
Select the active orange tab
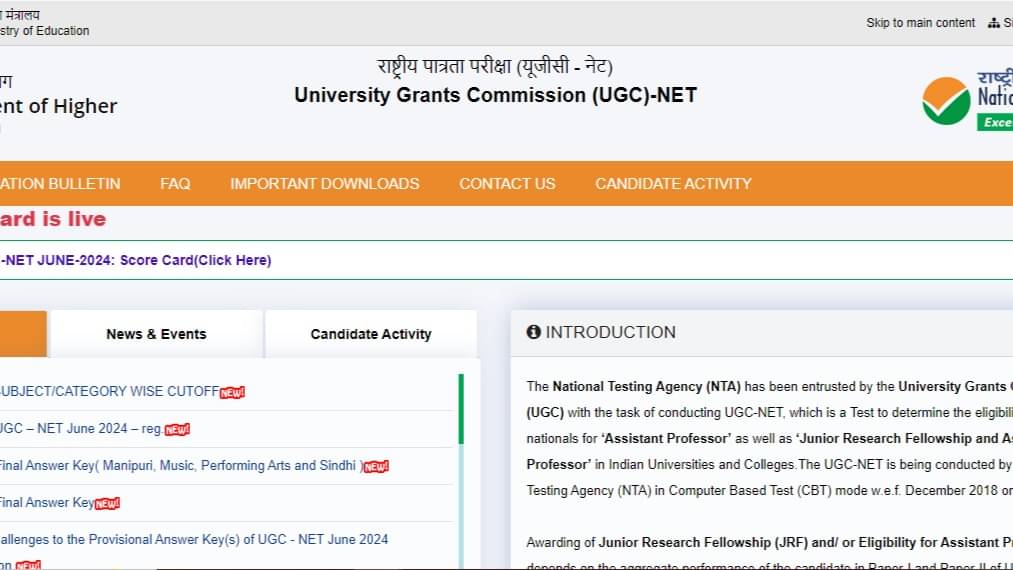click(23, 334)
